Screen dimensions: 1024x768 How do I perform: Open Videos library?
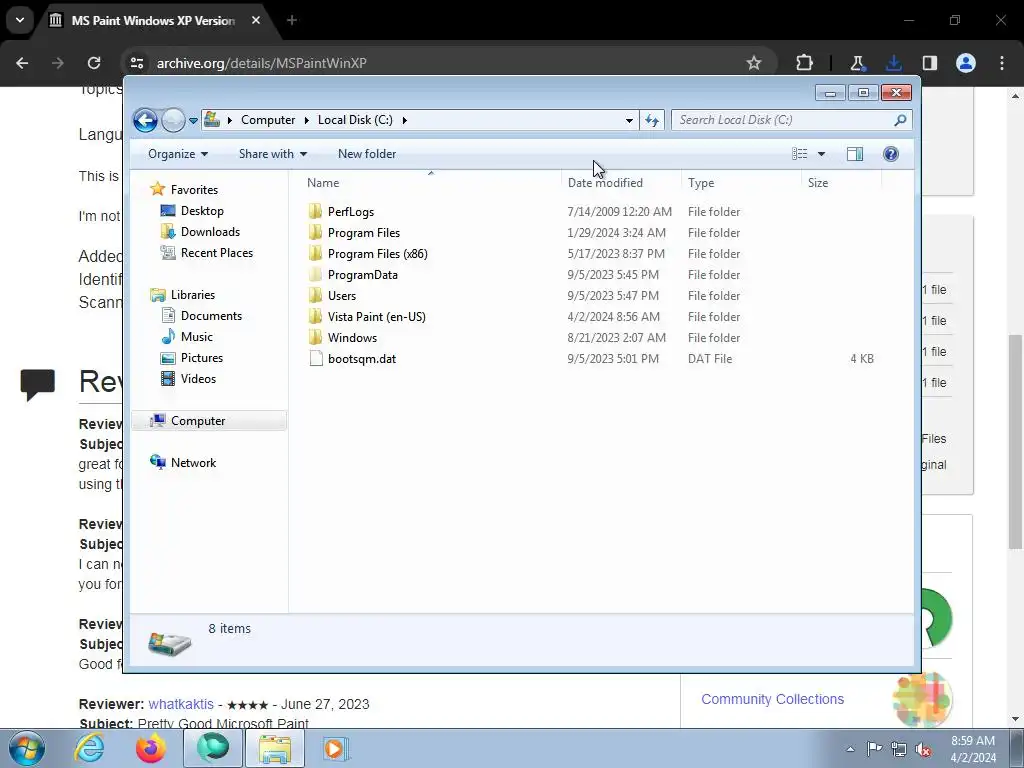tap(198, 379)
